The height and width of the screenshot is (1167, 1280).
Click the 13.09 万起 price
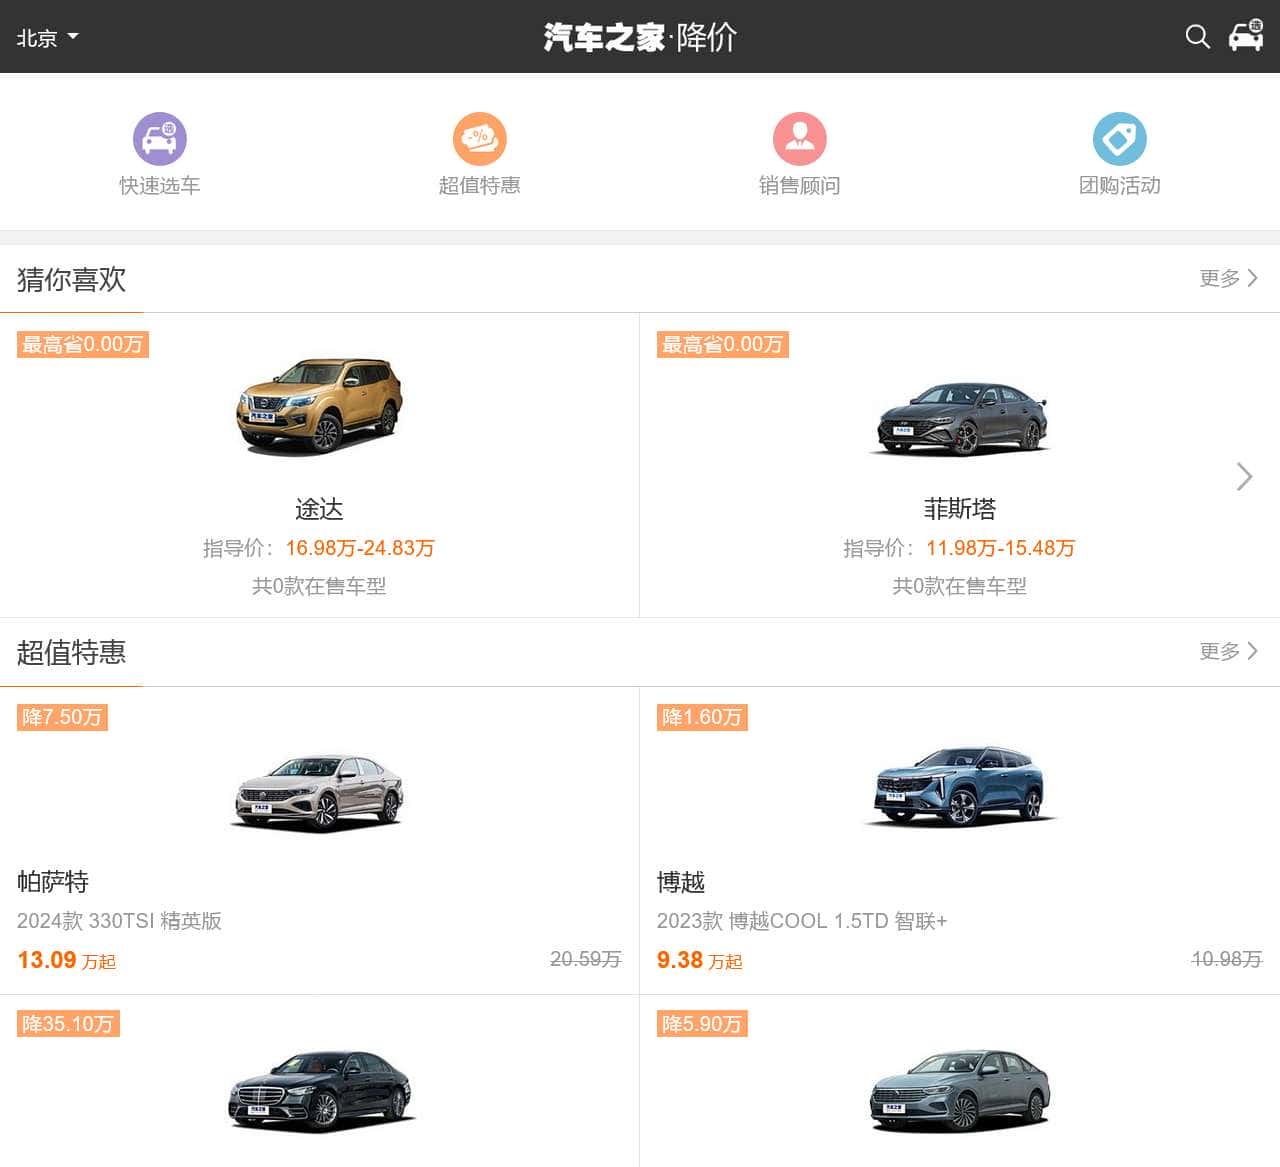coord(67,960)
